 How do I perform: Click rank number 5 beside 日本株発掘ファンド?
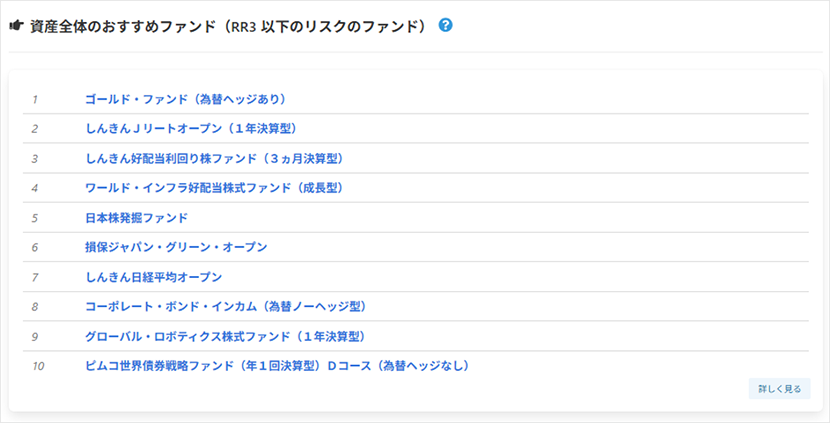(x=35, y=217)
